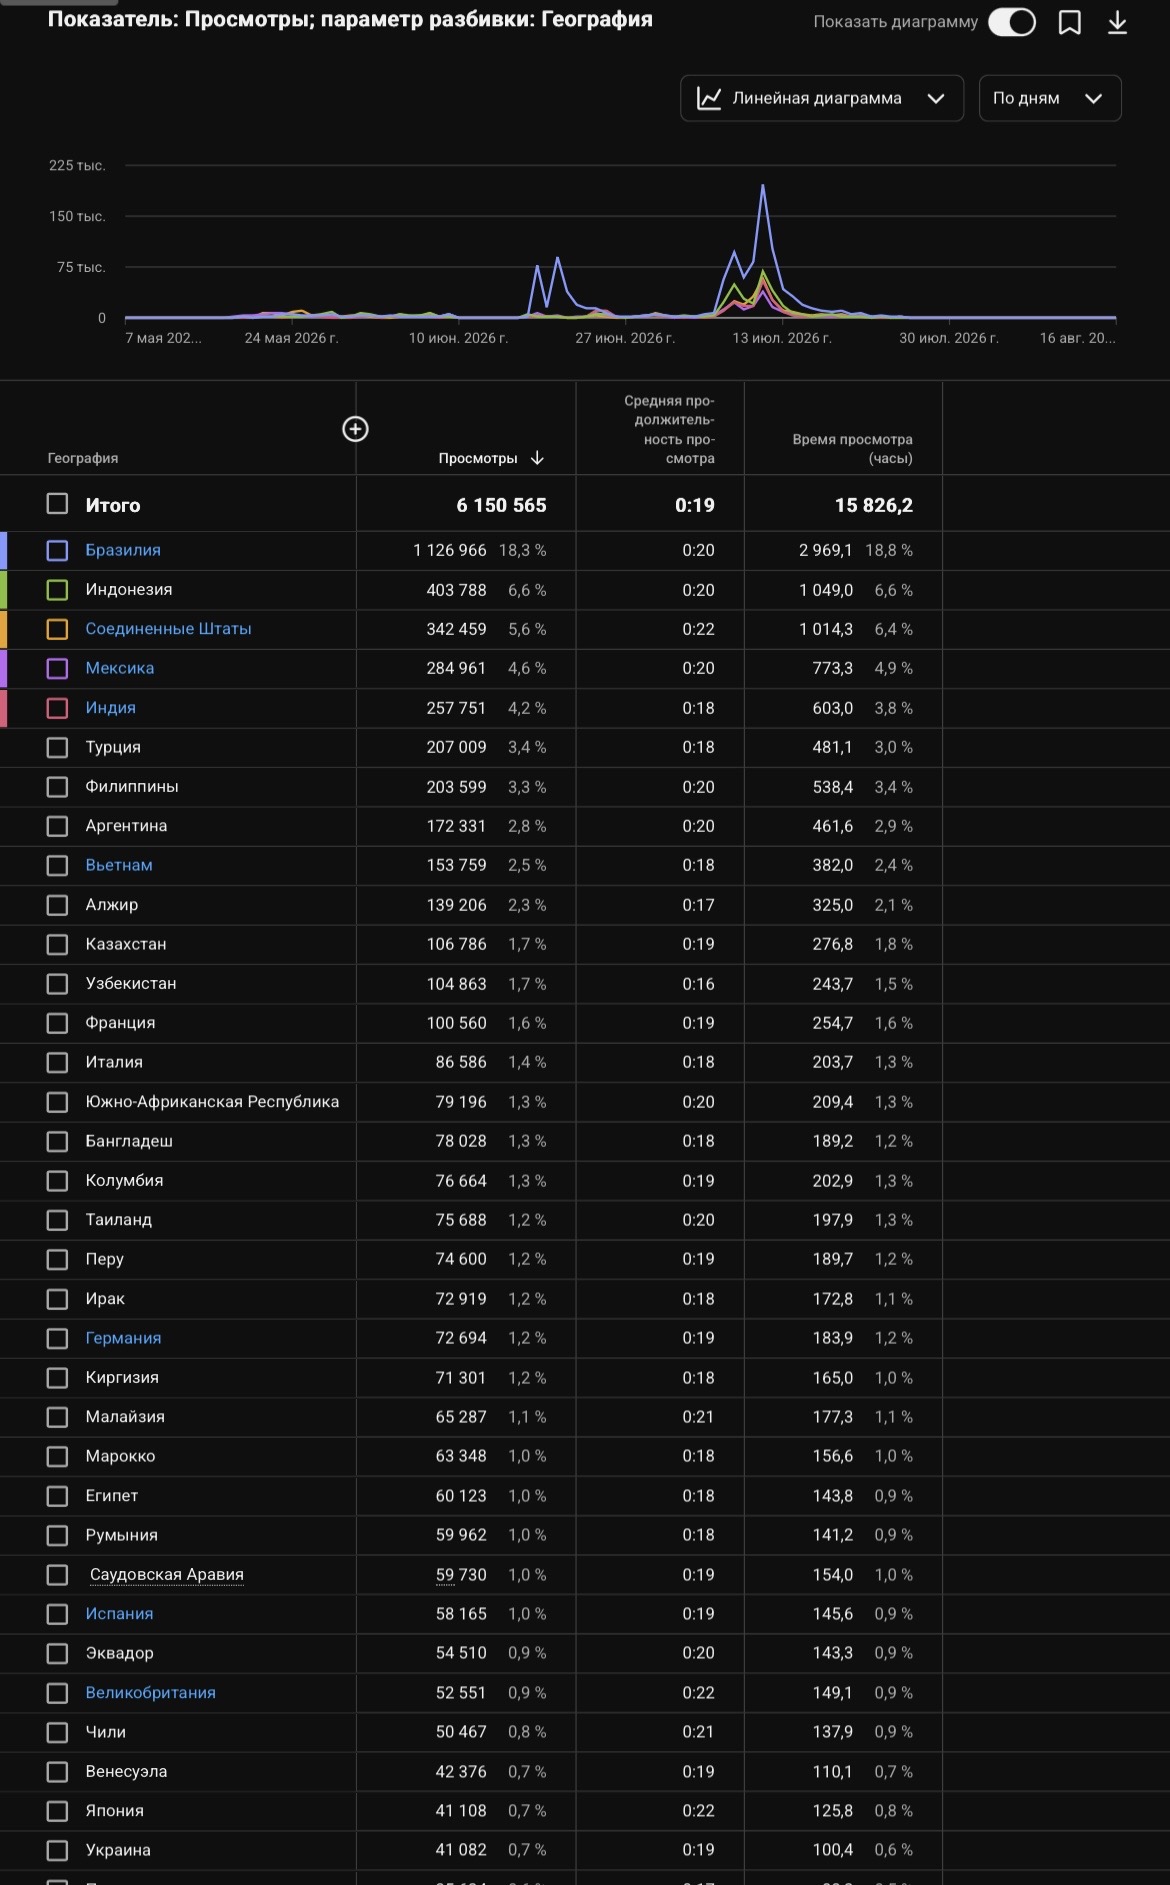
Task: Select the Аргентина checkbox
Action: pyautogui.click(x=57, y=826)
